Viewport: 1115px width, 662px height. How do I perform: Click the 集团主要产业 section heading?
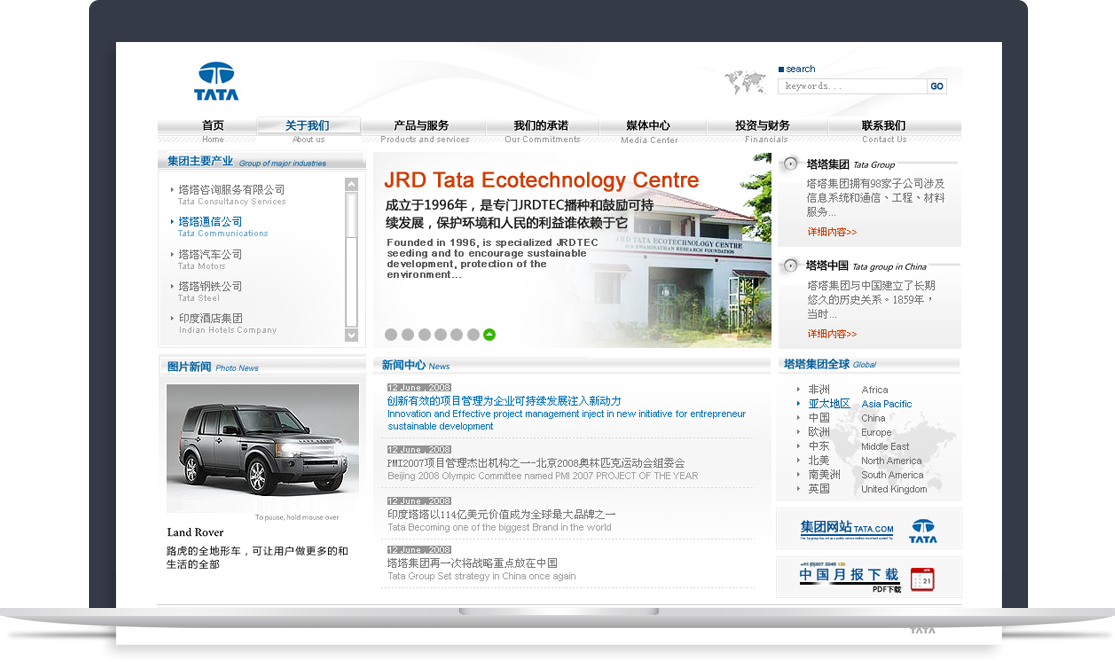(247, 161)
